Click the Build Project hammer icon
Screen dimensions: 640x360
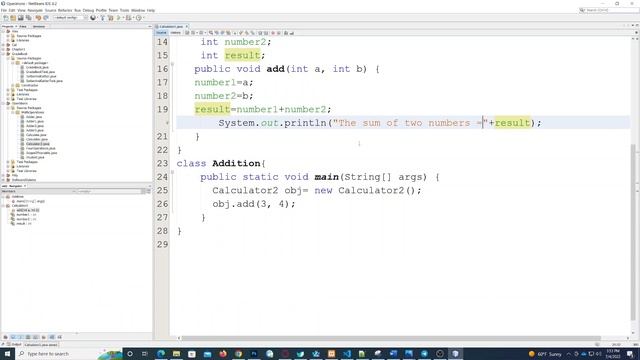(x=102, y=18)
